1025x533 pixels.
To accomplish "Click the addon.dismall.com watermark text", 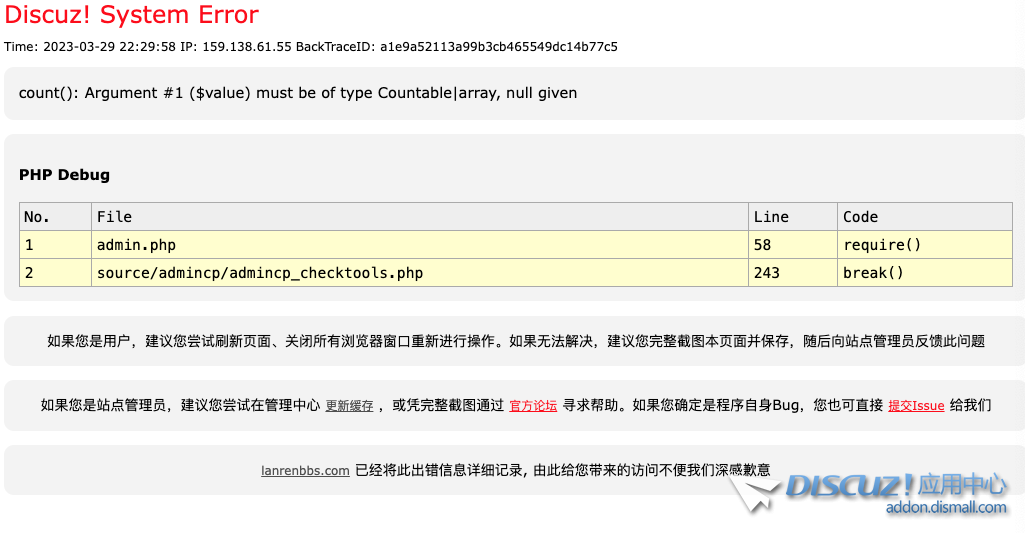I will (946, 508).
